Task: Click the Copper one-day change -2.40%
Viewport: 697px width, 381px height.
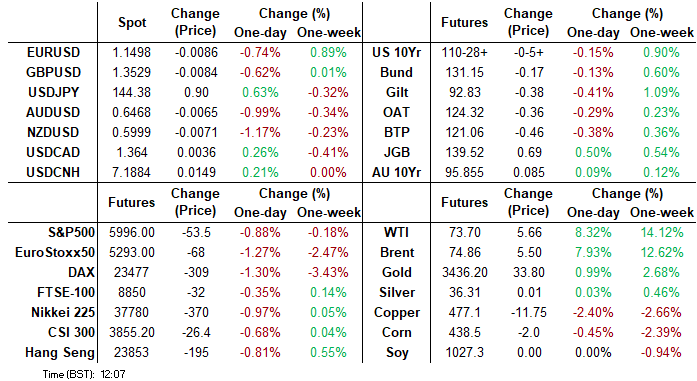Action: (593, 313)
